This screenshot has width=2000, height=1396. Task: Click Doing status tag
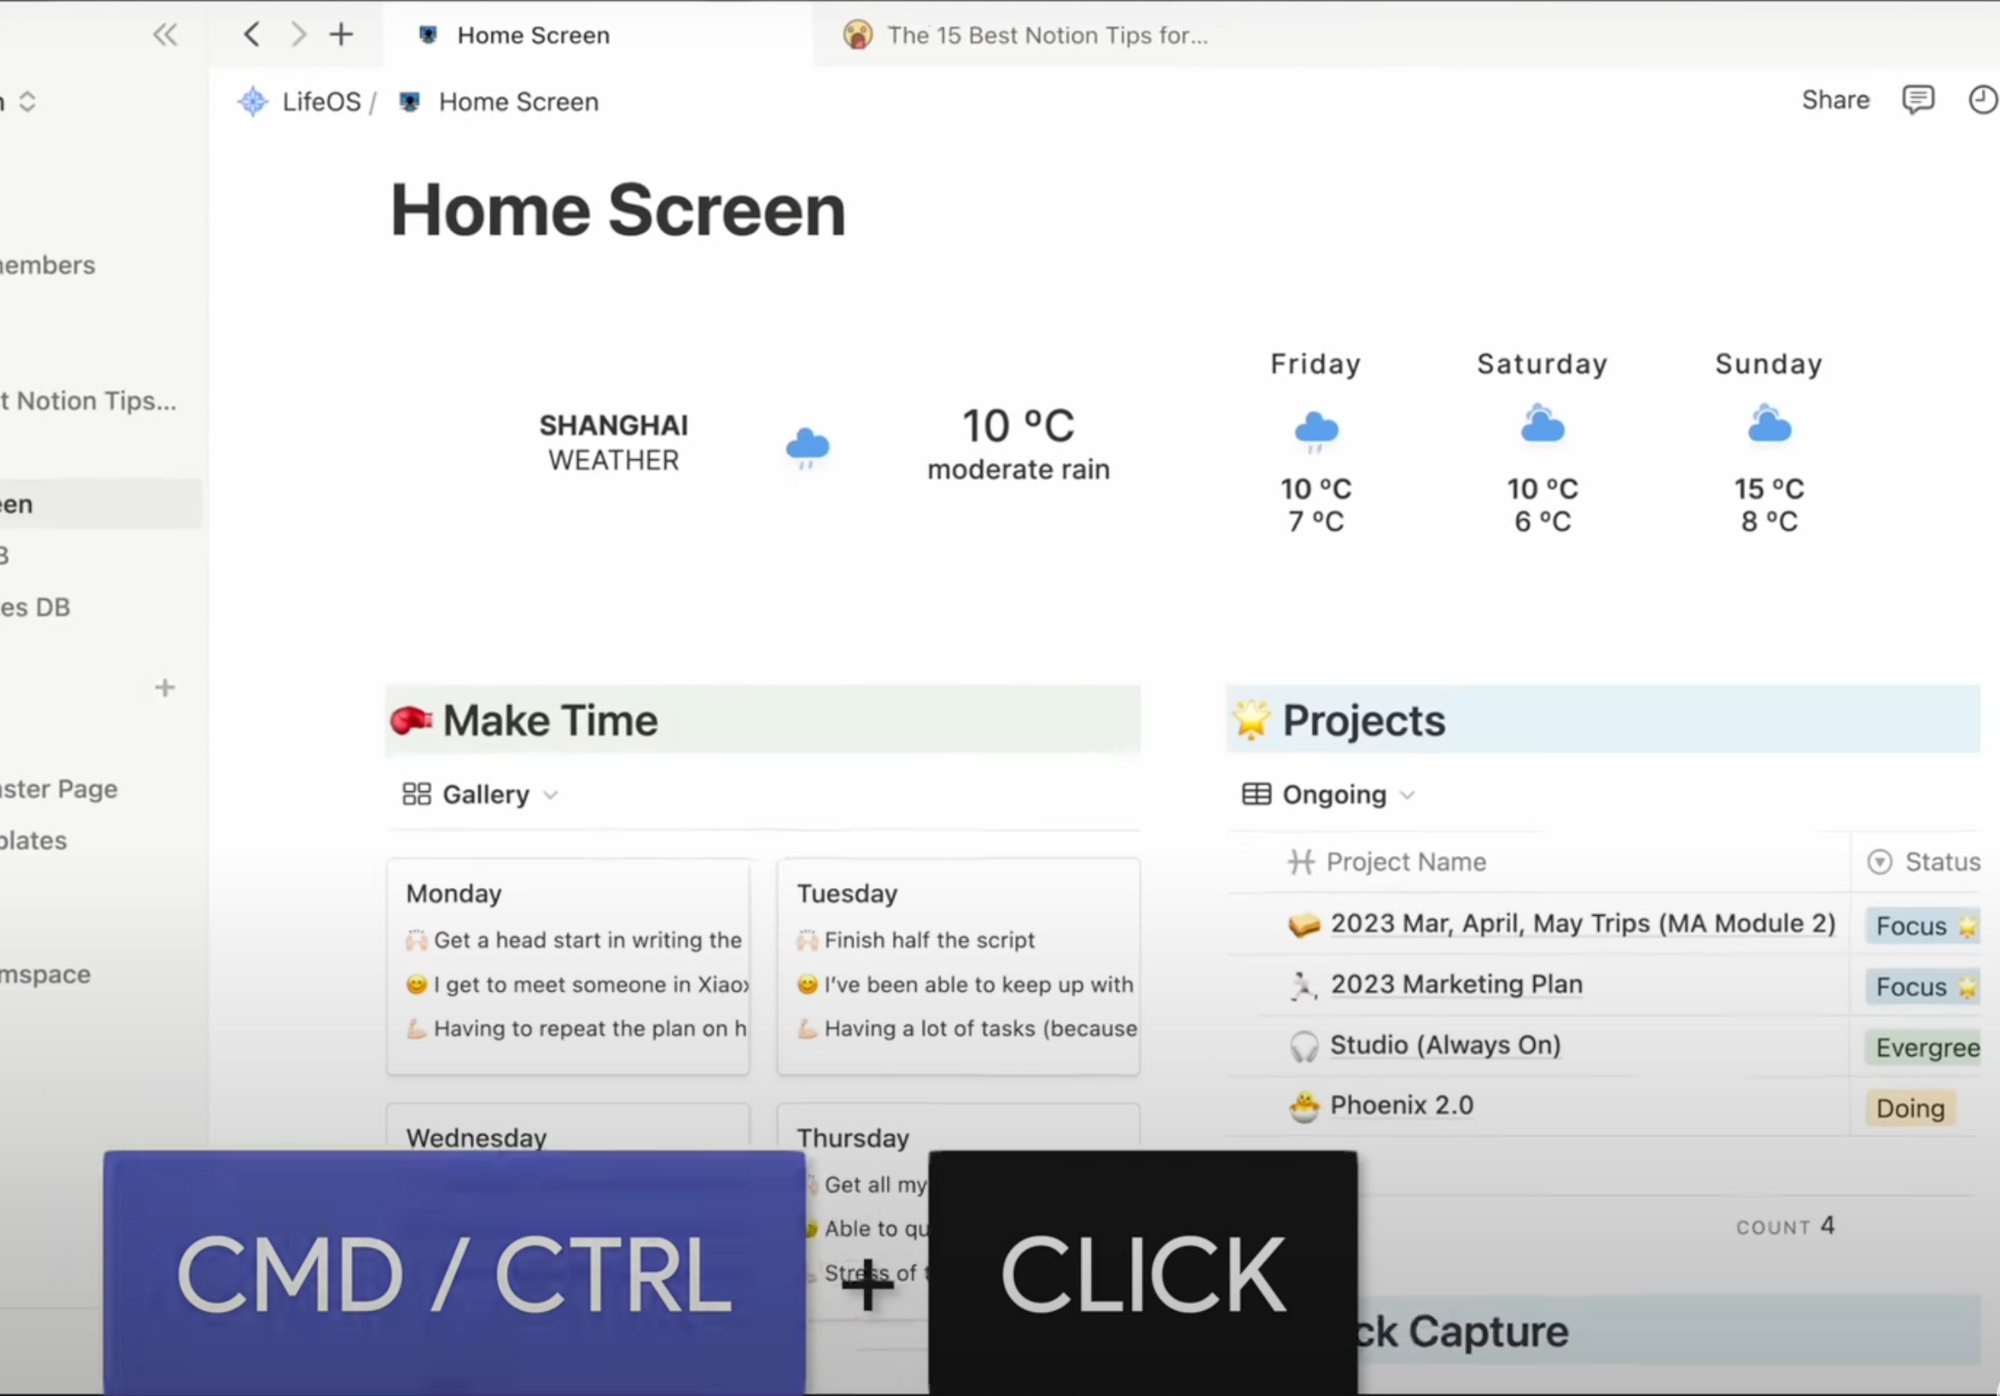click(x=1909, y=1108)
